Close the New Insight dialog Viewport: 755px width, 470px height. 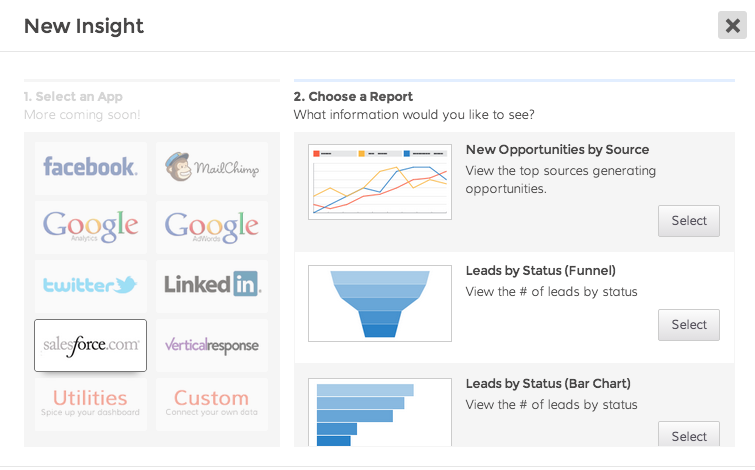(732, 26)
